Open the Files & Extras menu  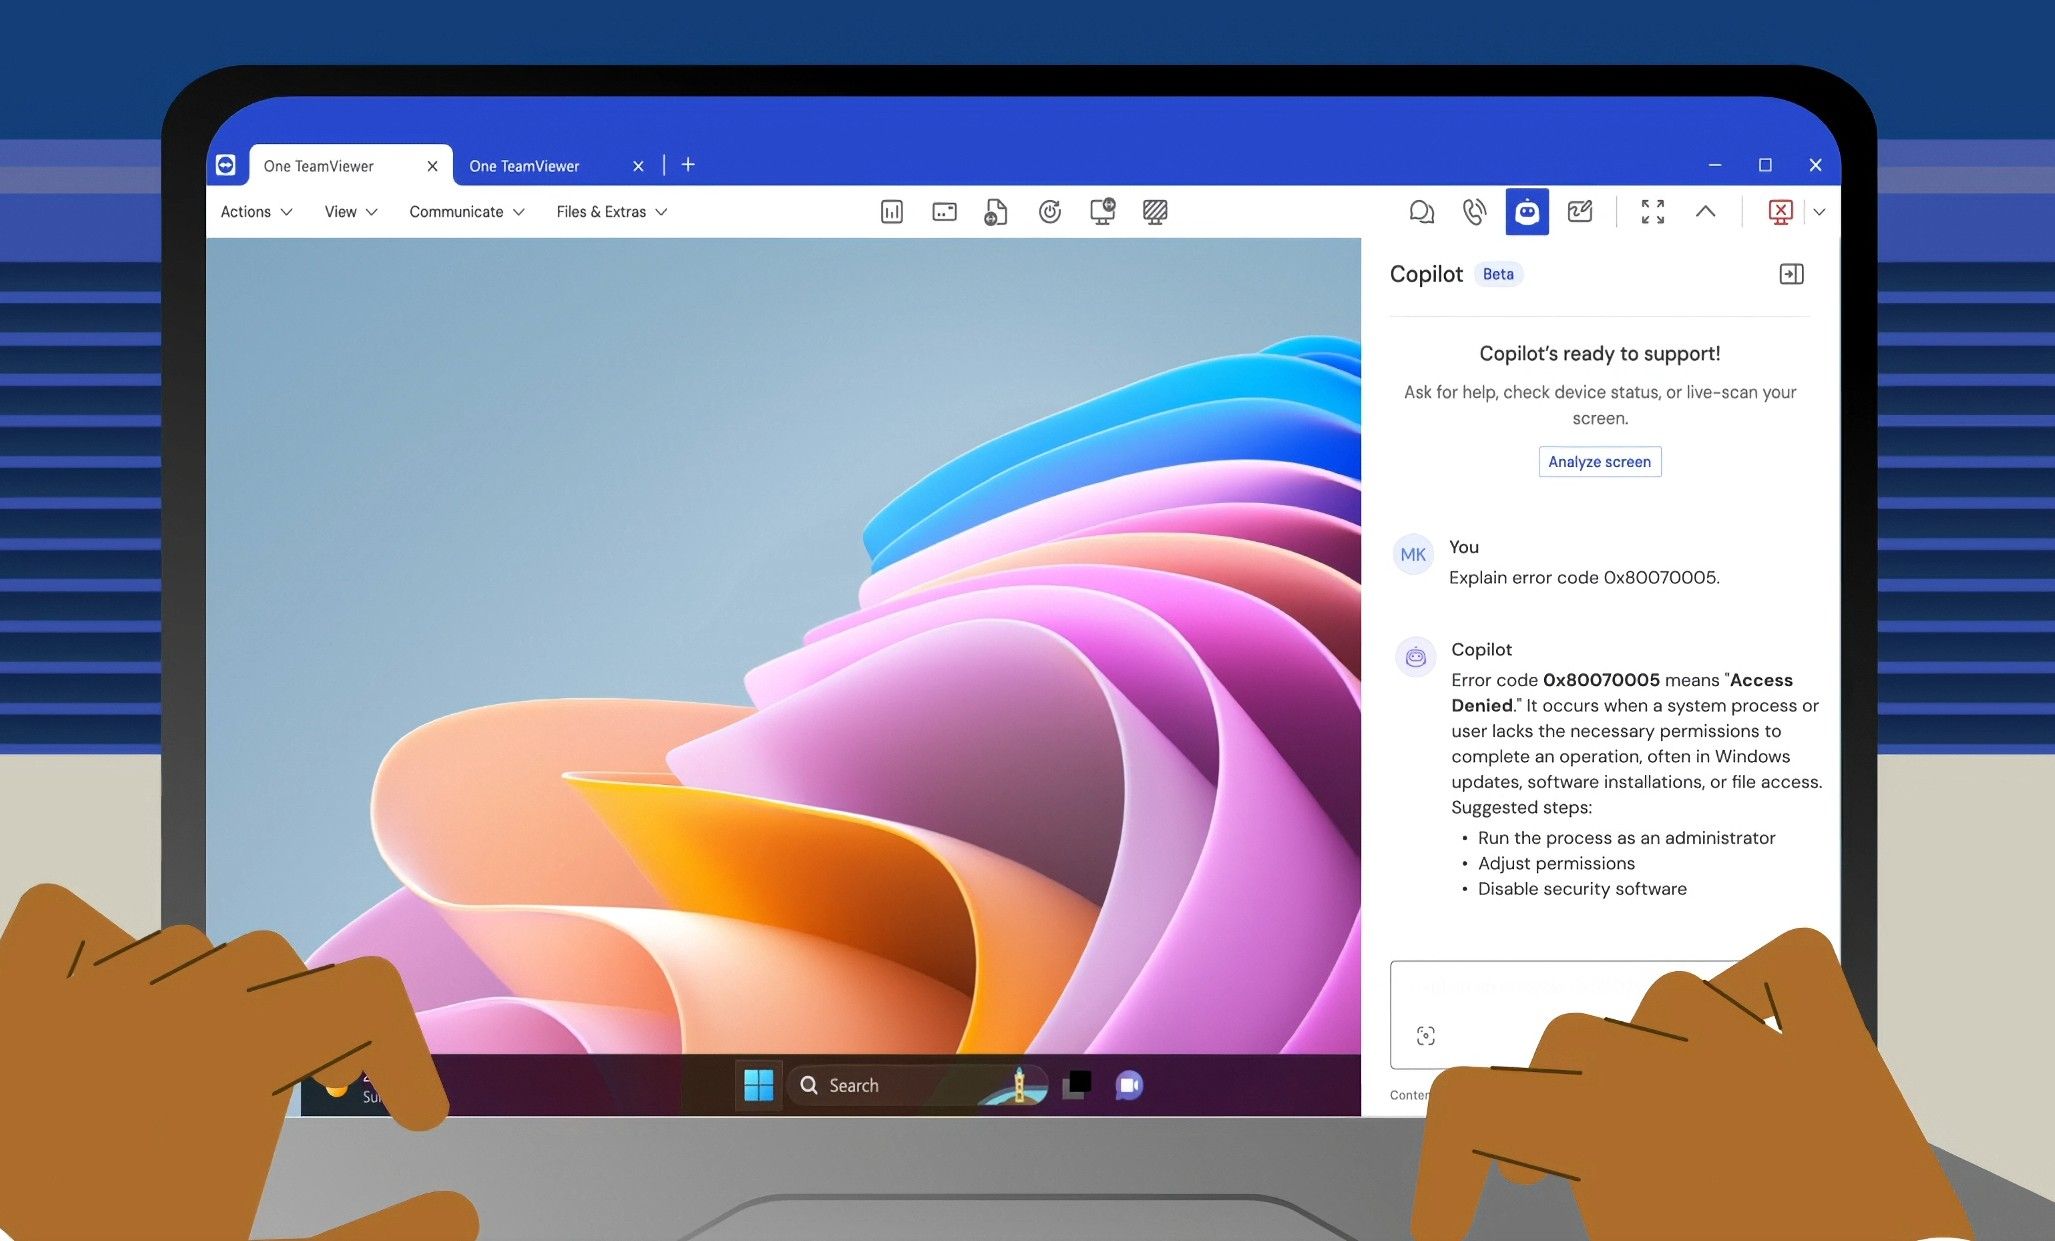(611, 212)
